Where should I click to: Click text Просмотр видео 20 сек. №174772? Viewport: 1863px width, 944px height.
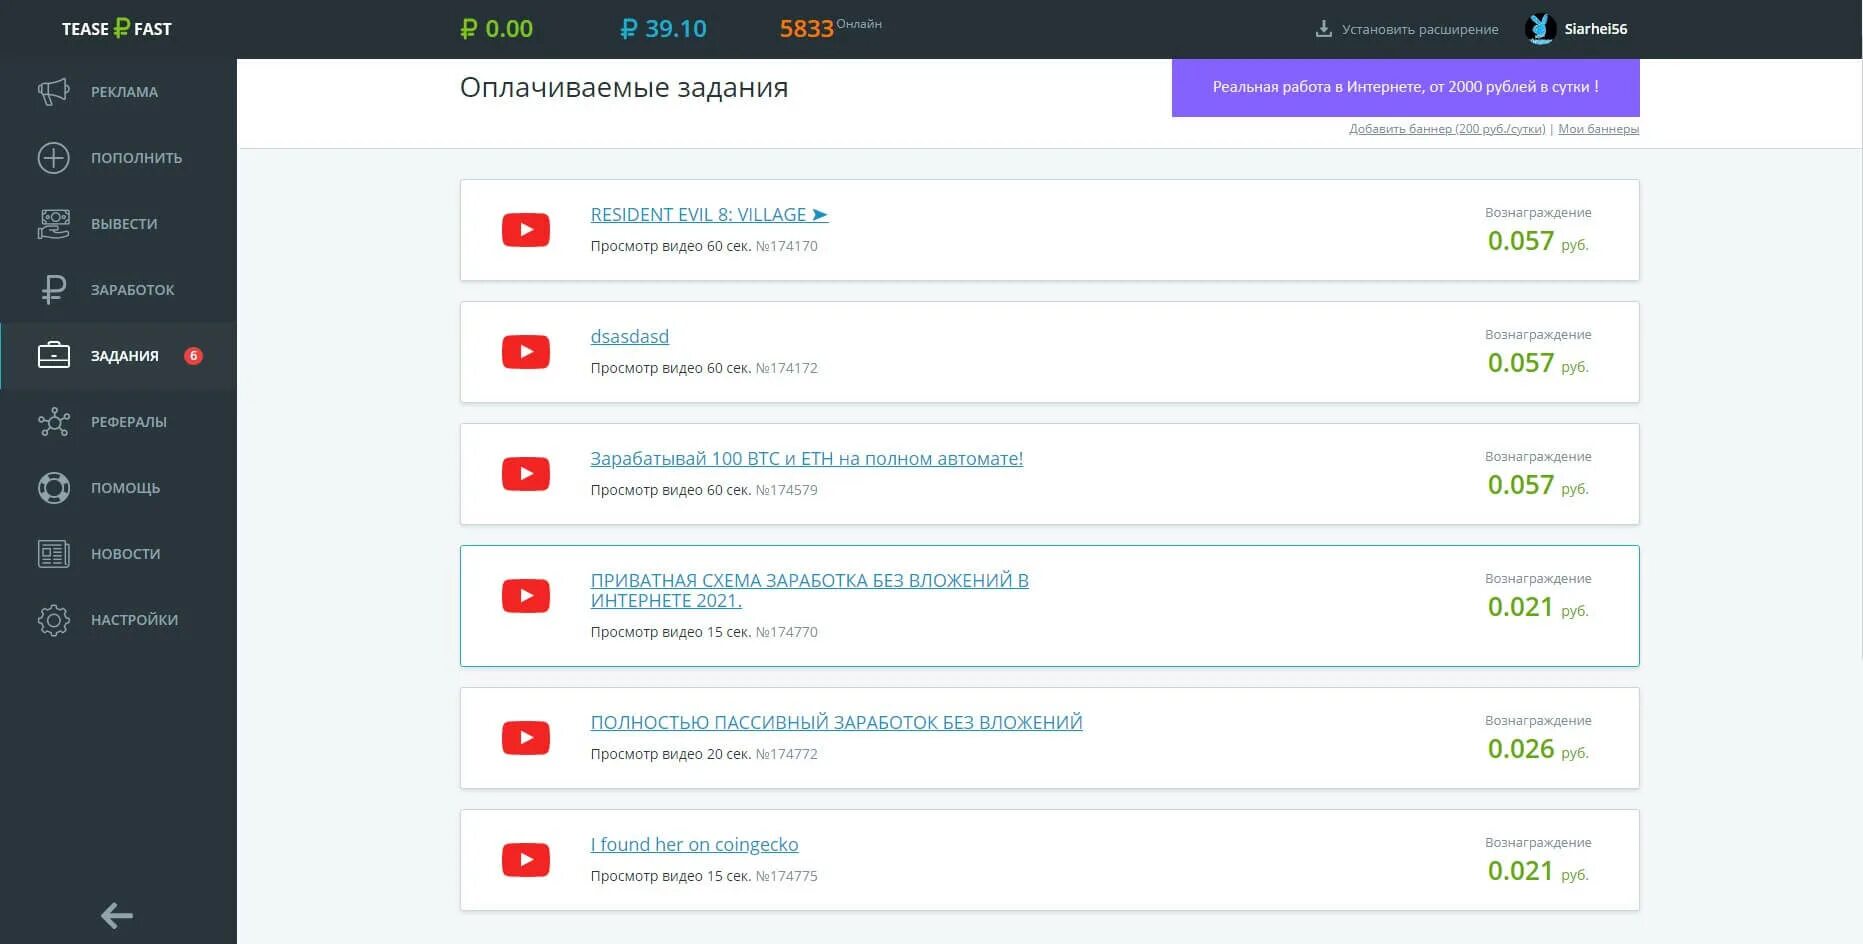tap(704, 754)
